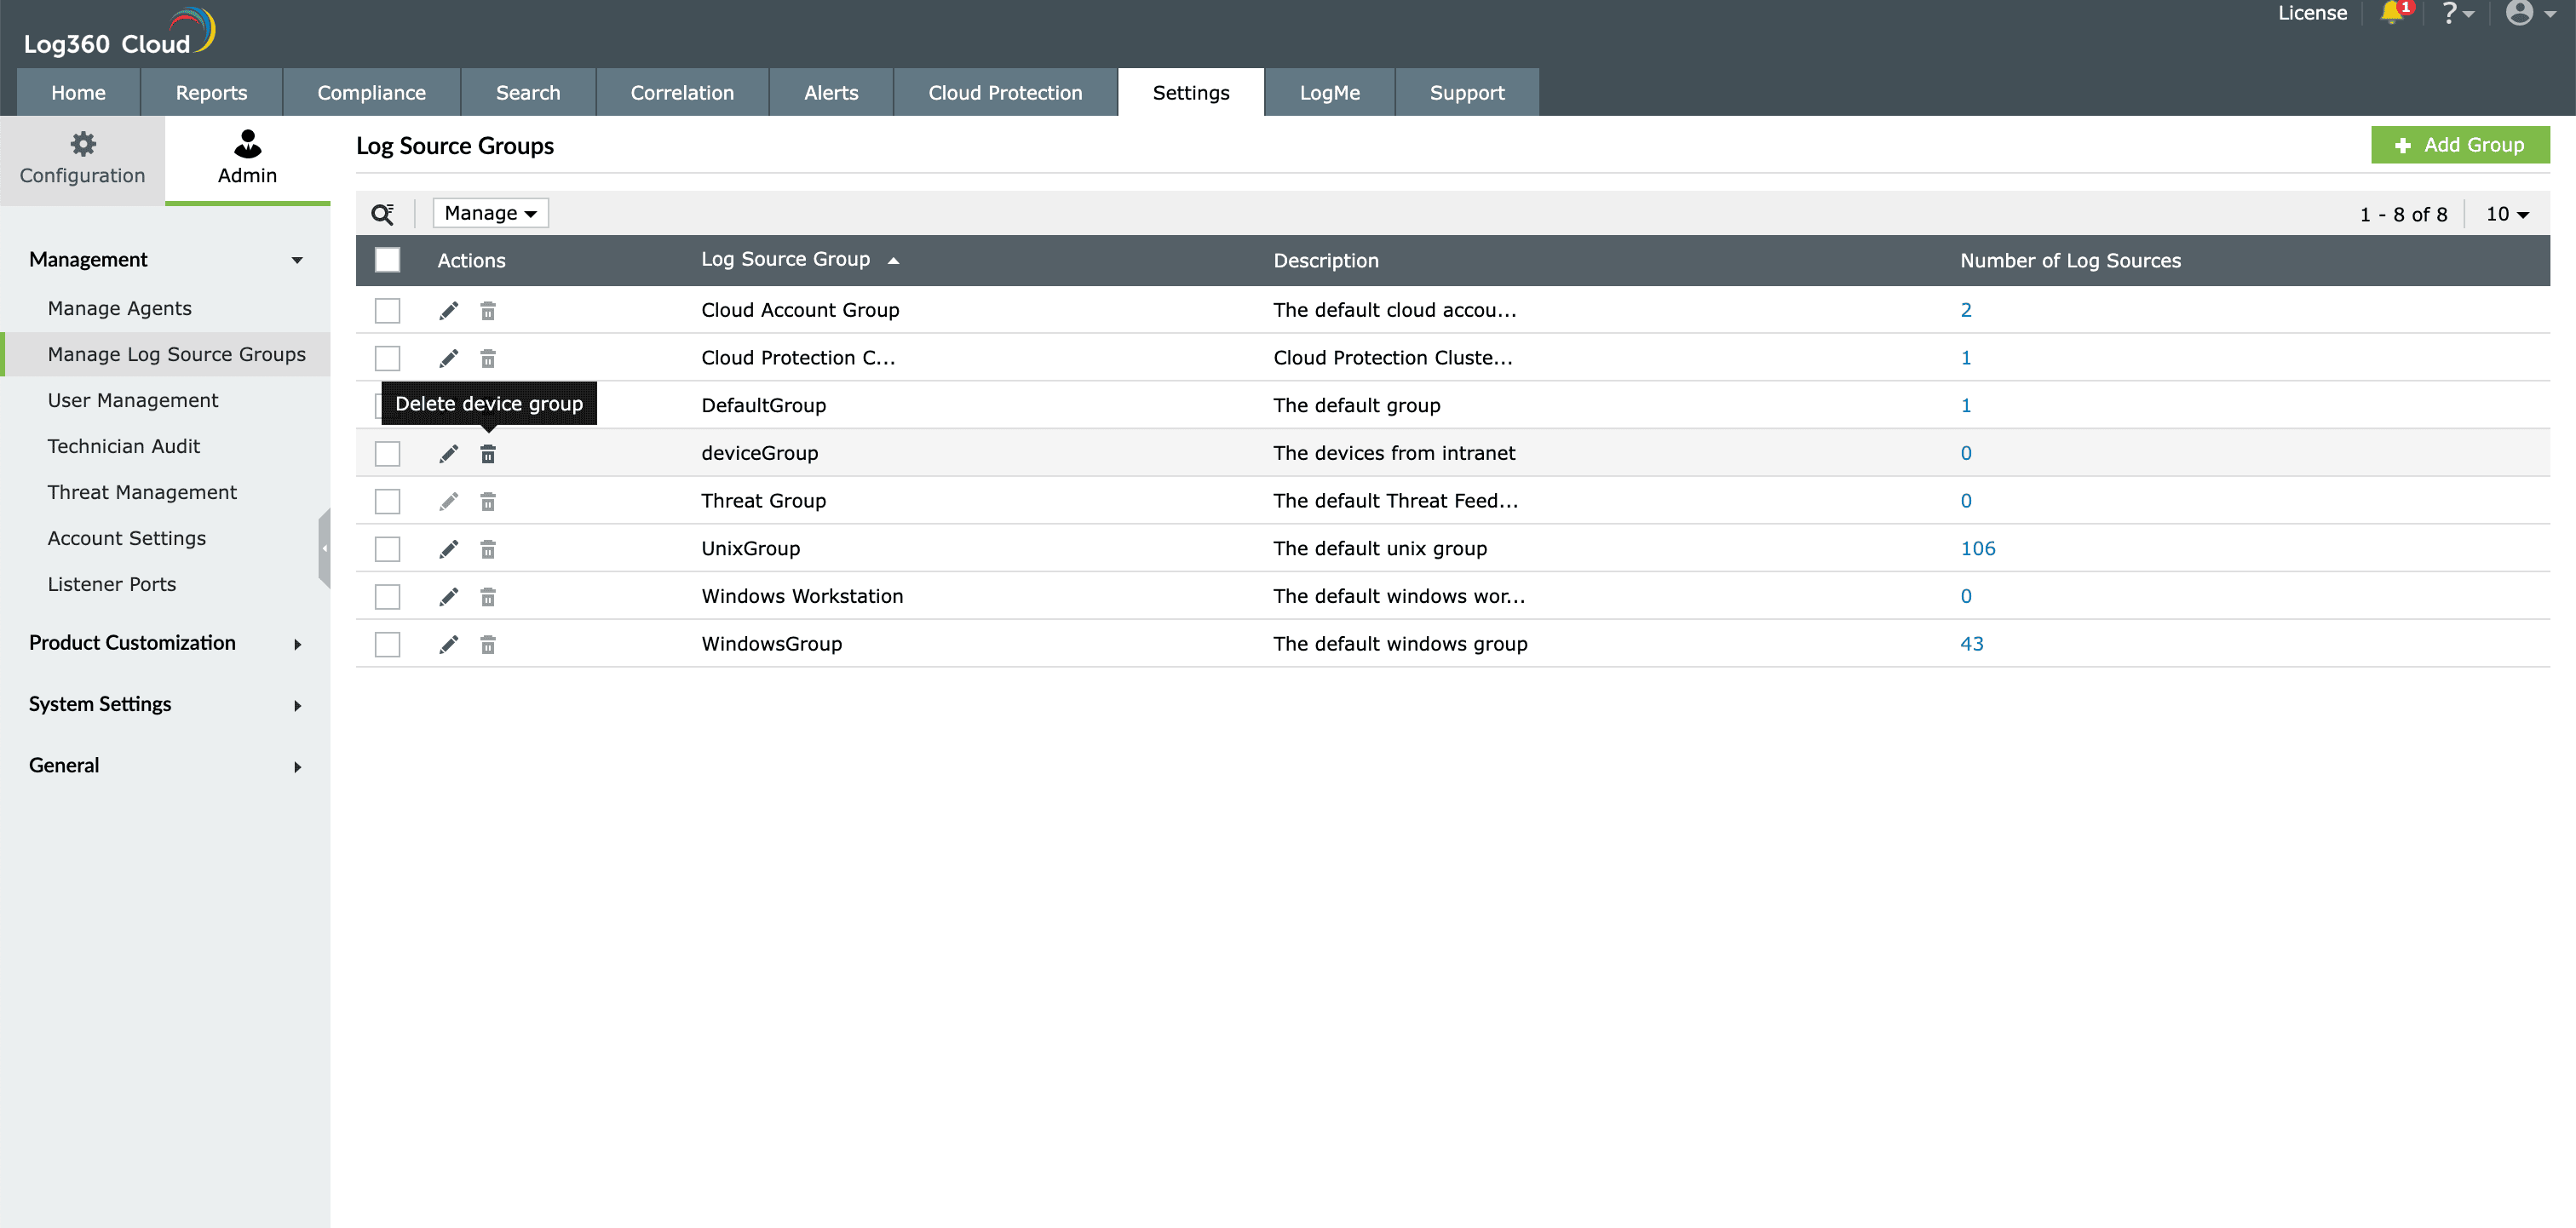Open the table search icon

(x=382, y=214)
